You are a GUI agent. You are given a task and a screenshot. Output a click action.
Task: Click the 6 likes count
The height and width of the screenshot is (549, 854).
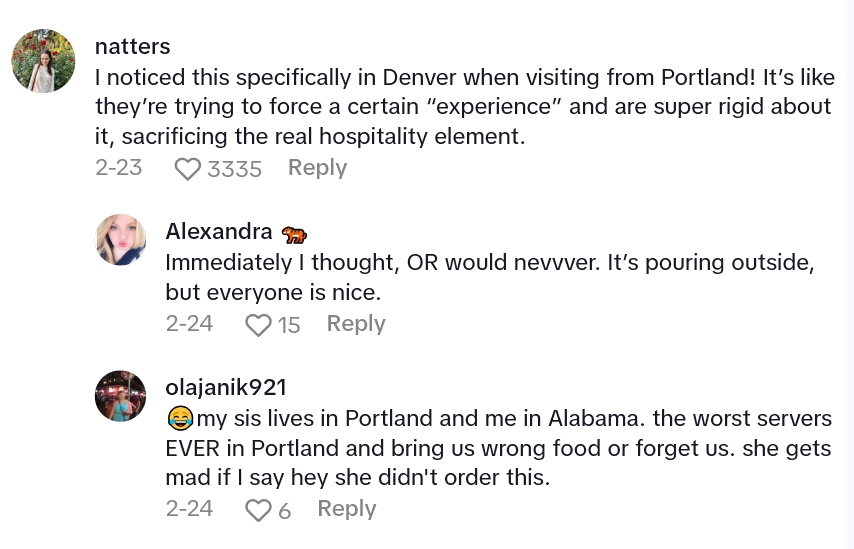[x=285, y=510]
